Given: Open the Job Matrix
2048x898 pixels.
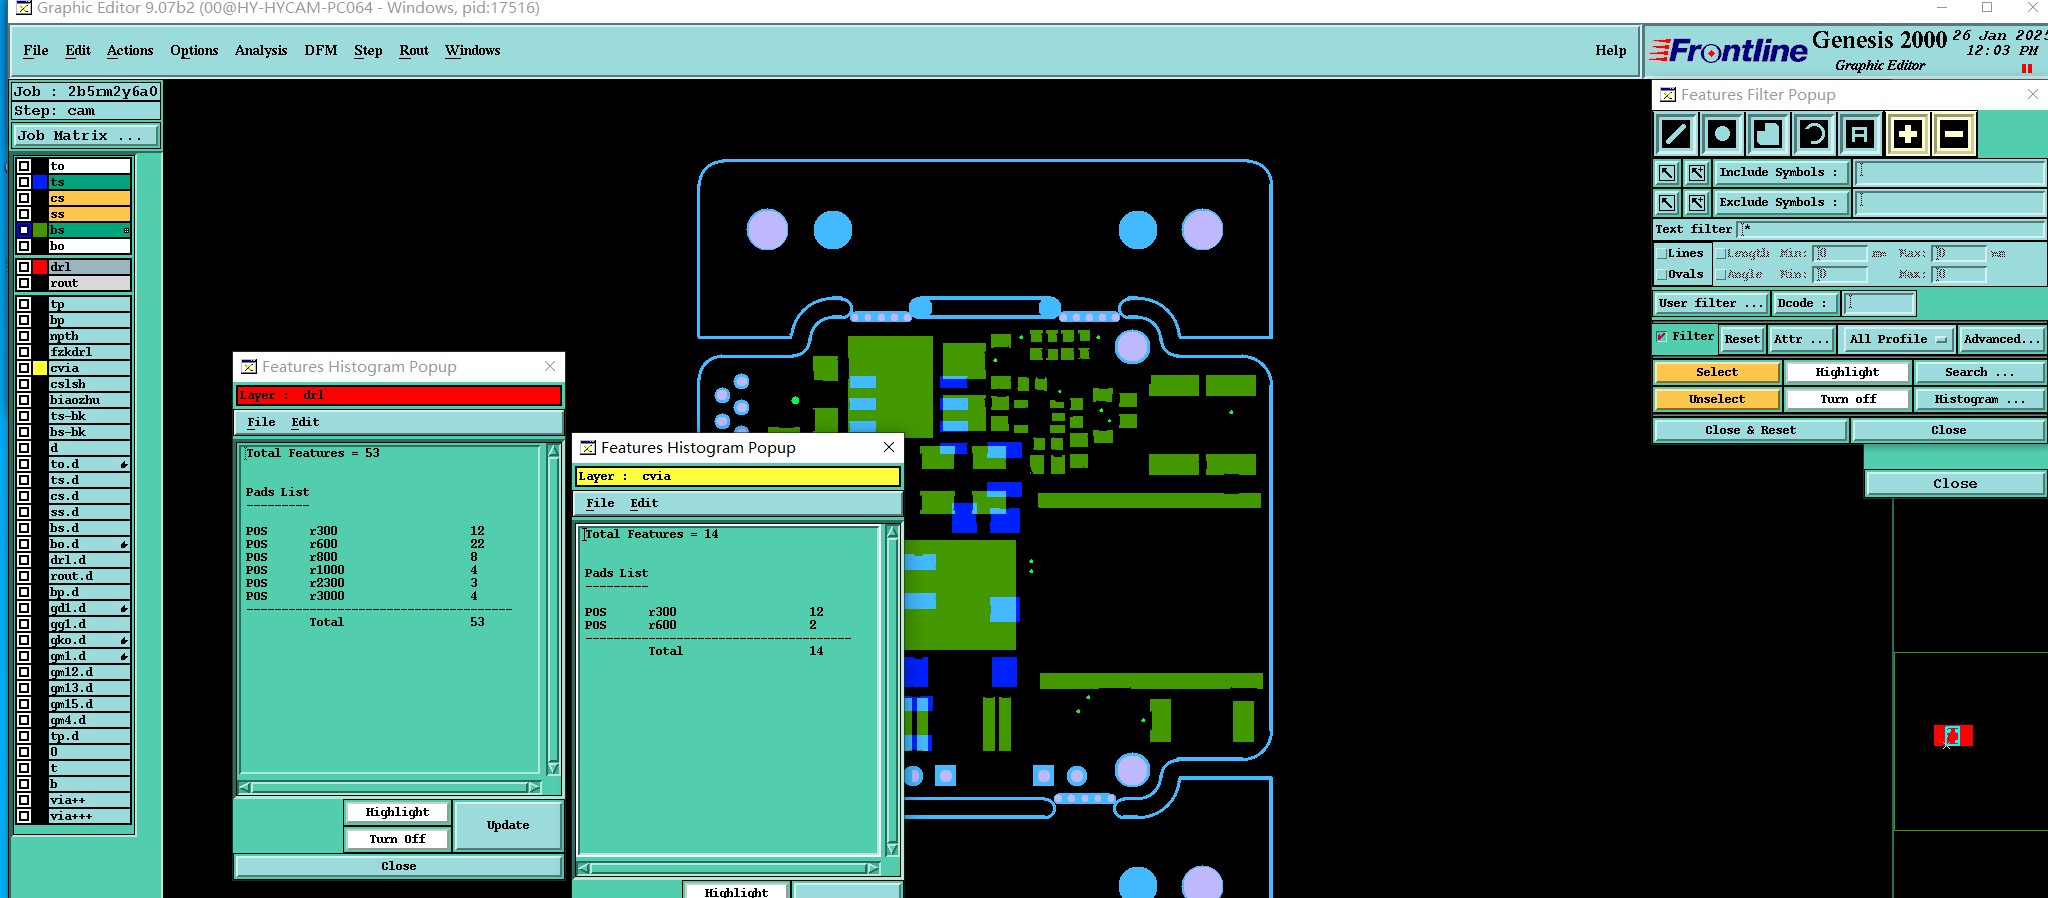Looking at the screenshot, I should coord(85,136).
